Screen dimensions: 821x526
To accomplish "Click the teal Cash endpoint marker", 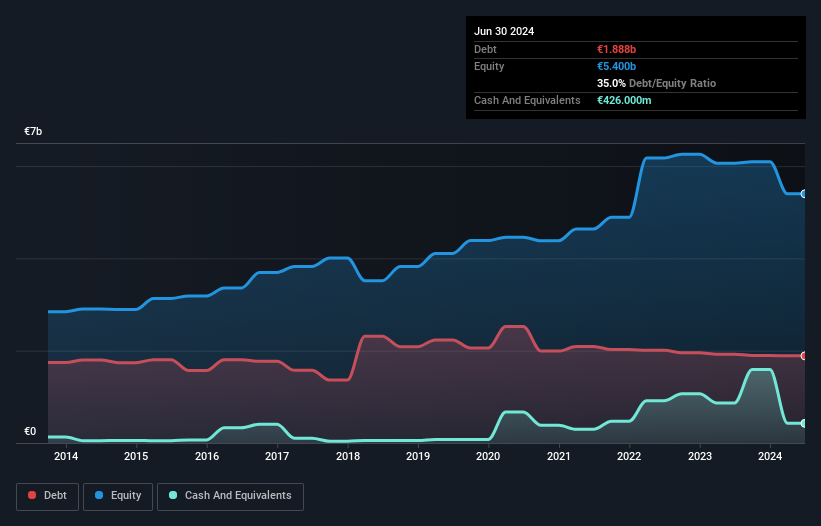I will pos(804,423).
